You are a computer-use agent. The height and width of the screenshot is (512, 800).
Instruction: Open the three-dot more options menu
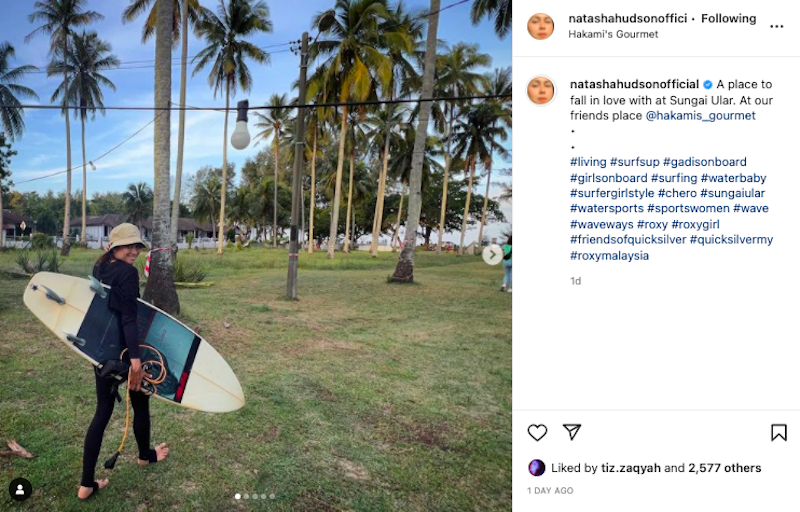point(777,27)
